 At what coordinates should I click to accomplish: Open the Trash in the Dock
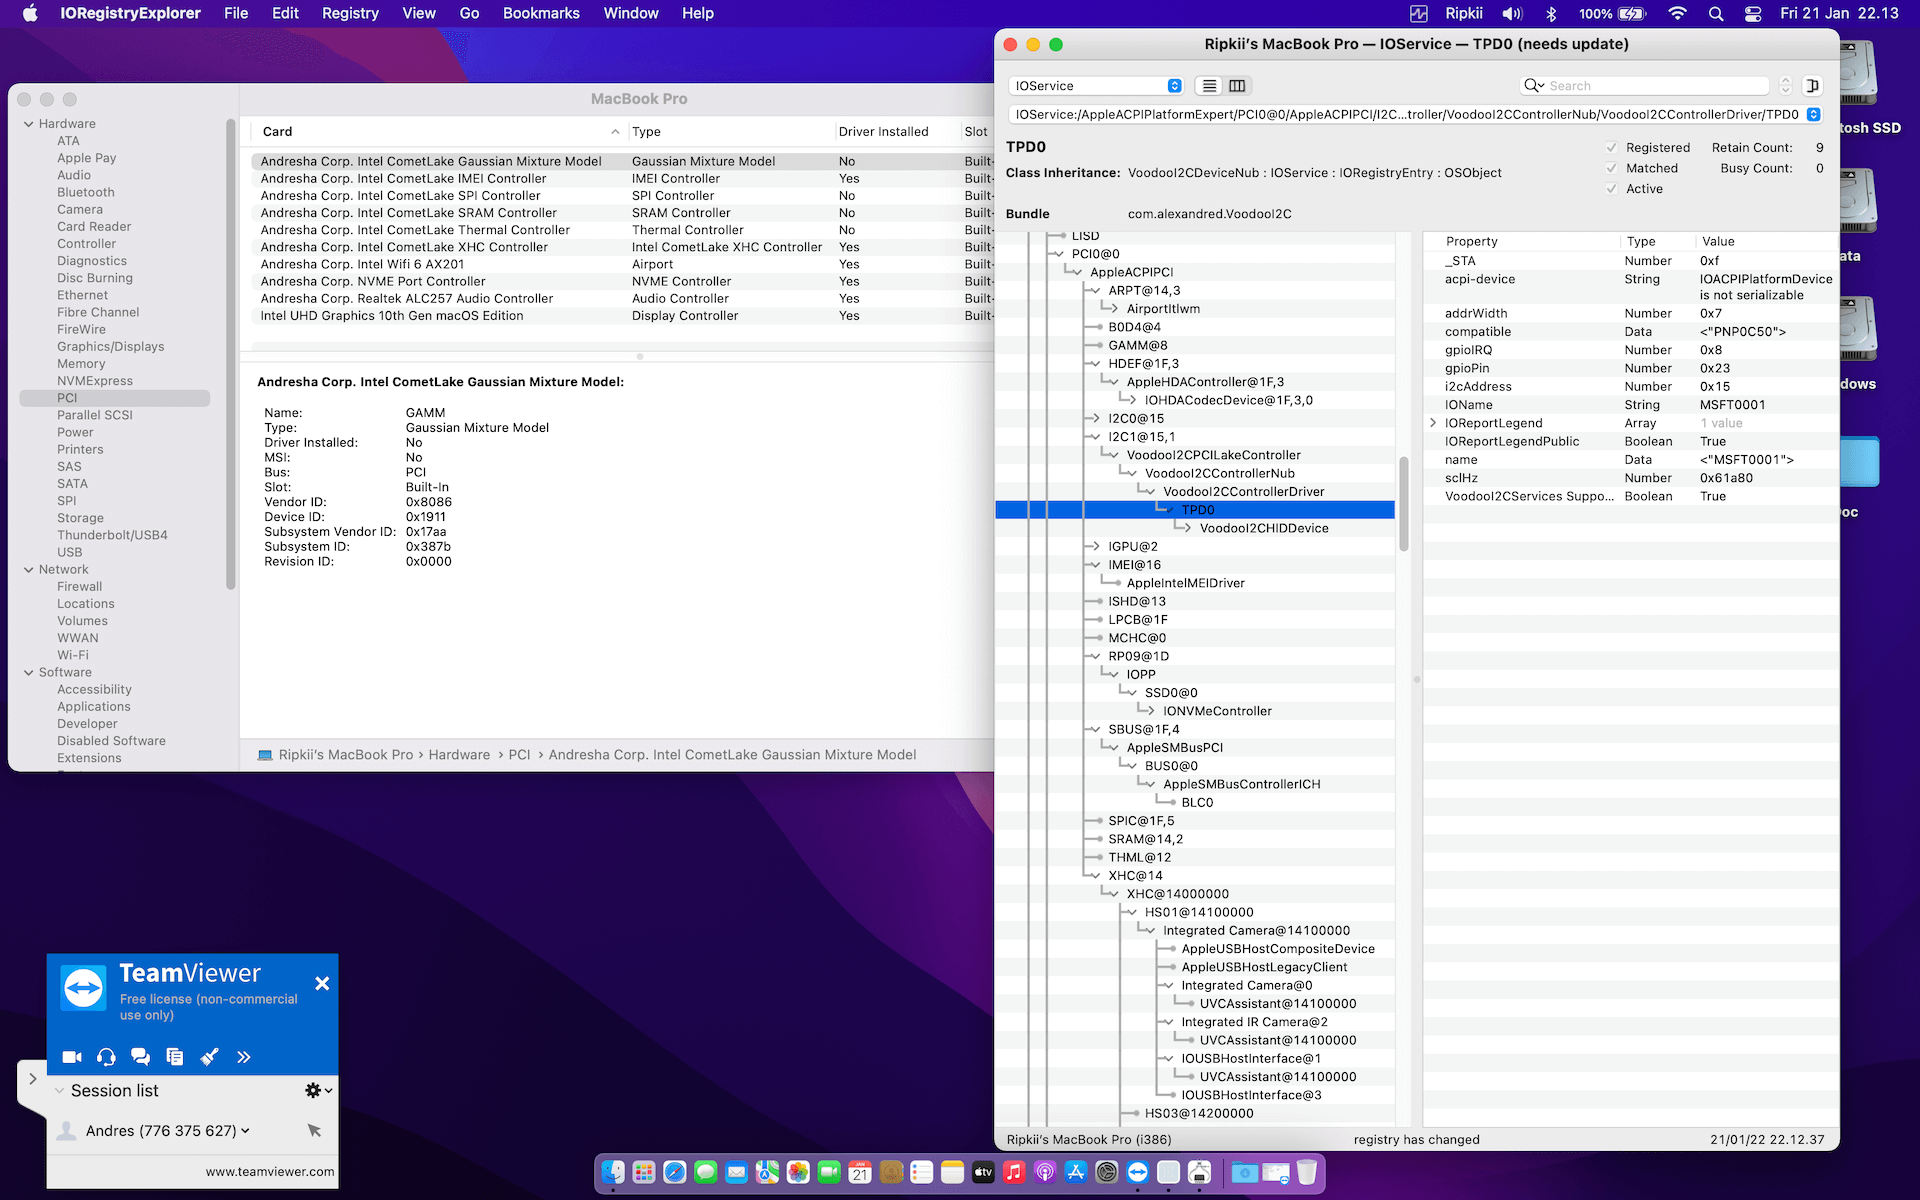(x=1307, y=1172)
